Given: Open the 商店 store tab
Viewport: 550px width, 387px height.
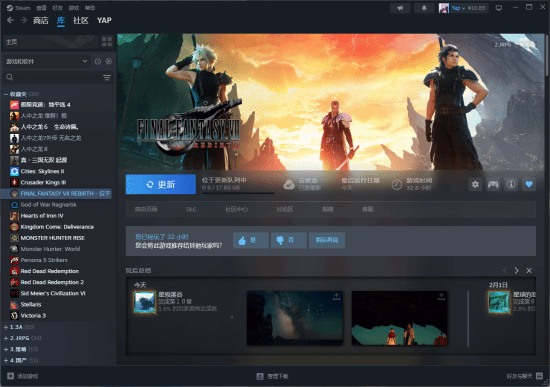Looking at the screenshot, I should pyautogui.click(x=41, y=20).
